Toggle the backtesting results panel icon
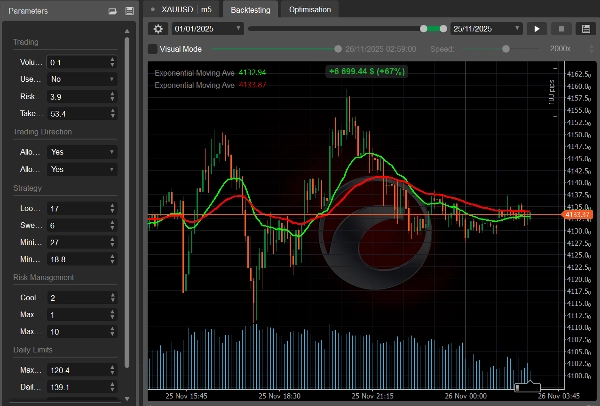Screen dimensions: 600x406 586,29
